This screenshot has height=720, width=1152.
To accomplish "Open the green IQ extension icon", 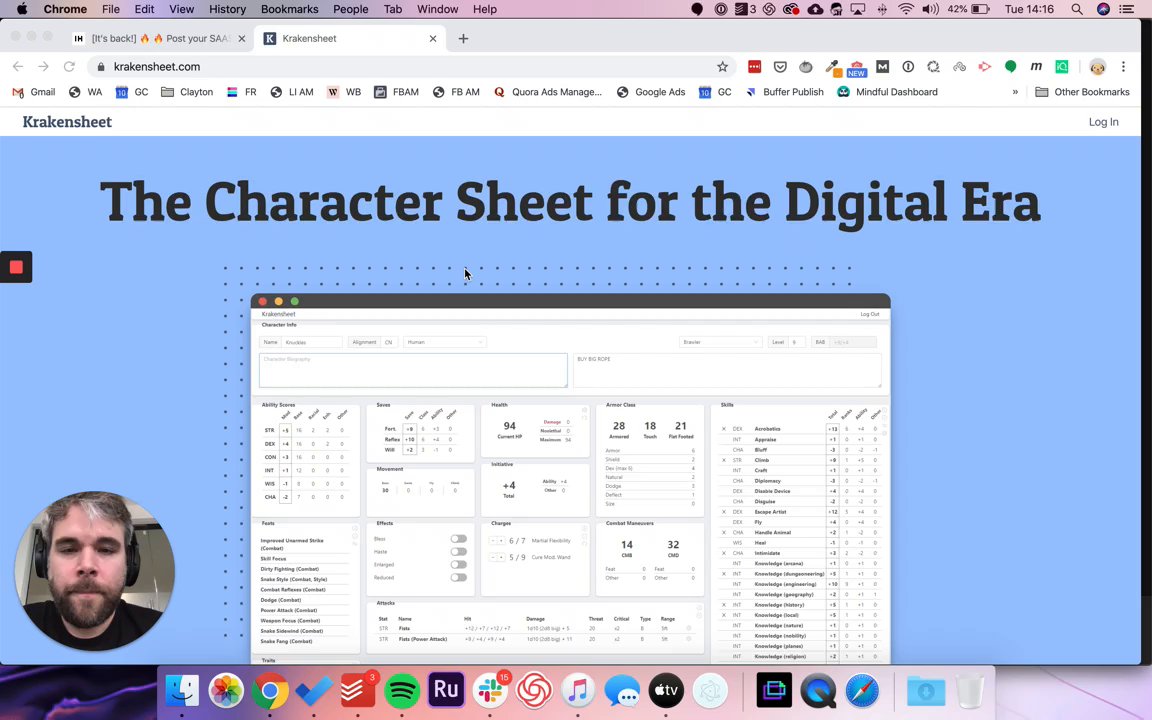I will coord(1062,67).
